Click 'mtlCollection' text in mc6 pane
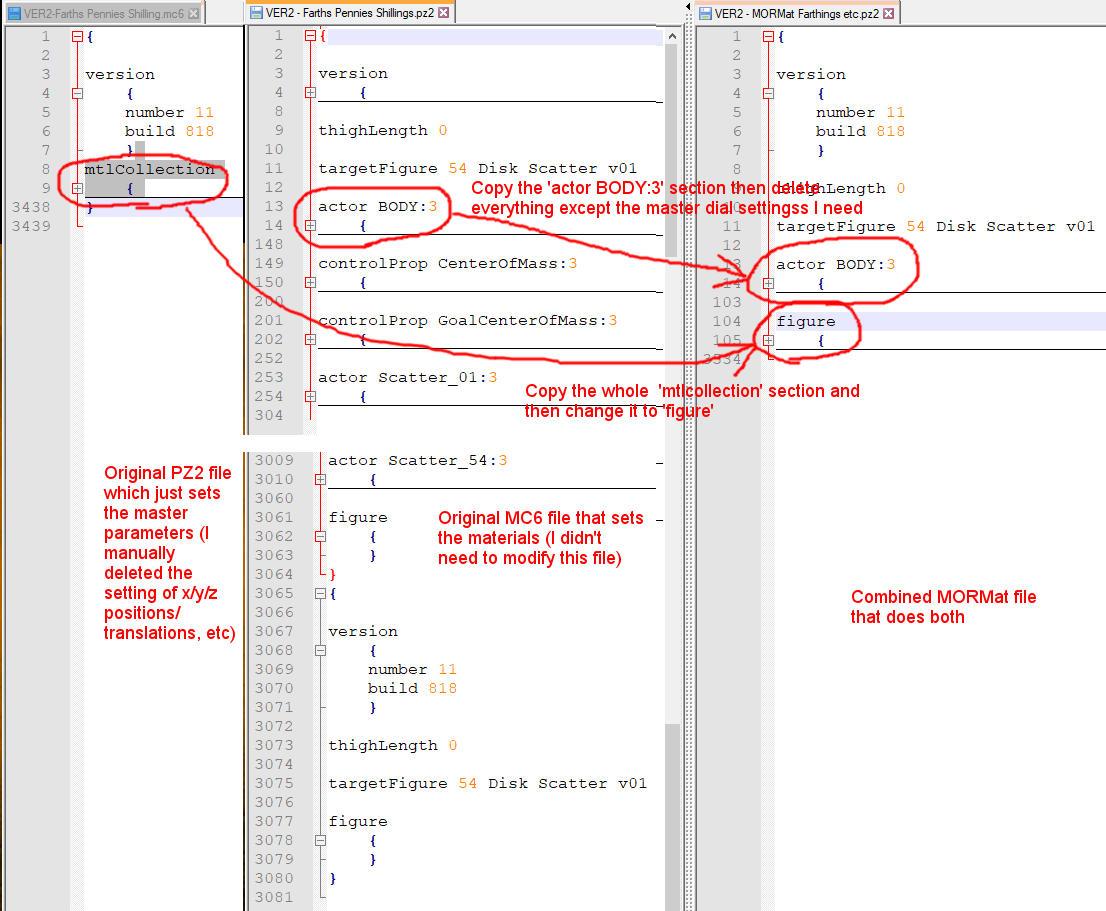 150,169
